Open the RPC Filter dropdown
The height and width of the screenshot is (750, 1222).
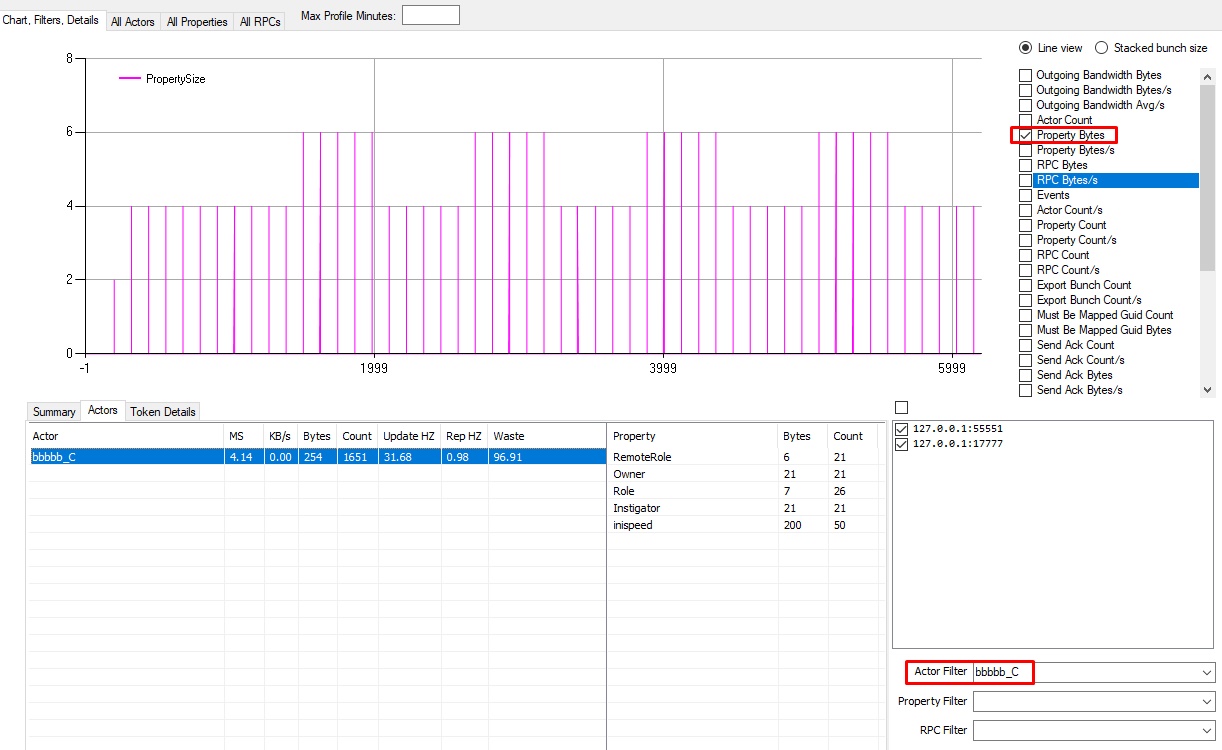coord(1207,731)
